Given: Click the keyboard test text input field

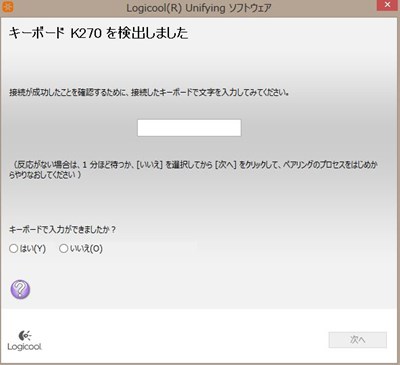Looking at the screenshot, I should 189,128.
